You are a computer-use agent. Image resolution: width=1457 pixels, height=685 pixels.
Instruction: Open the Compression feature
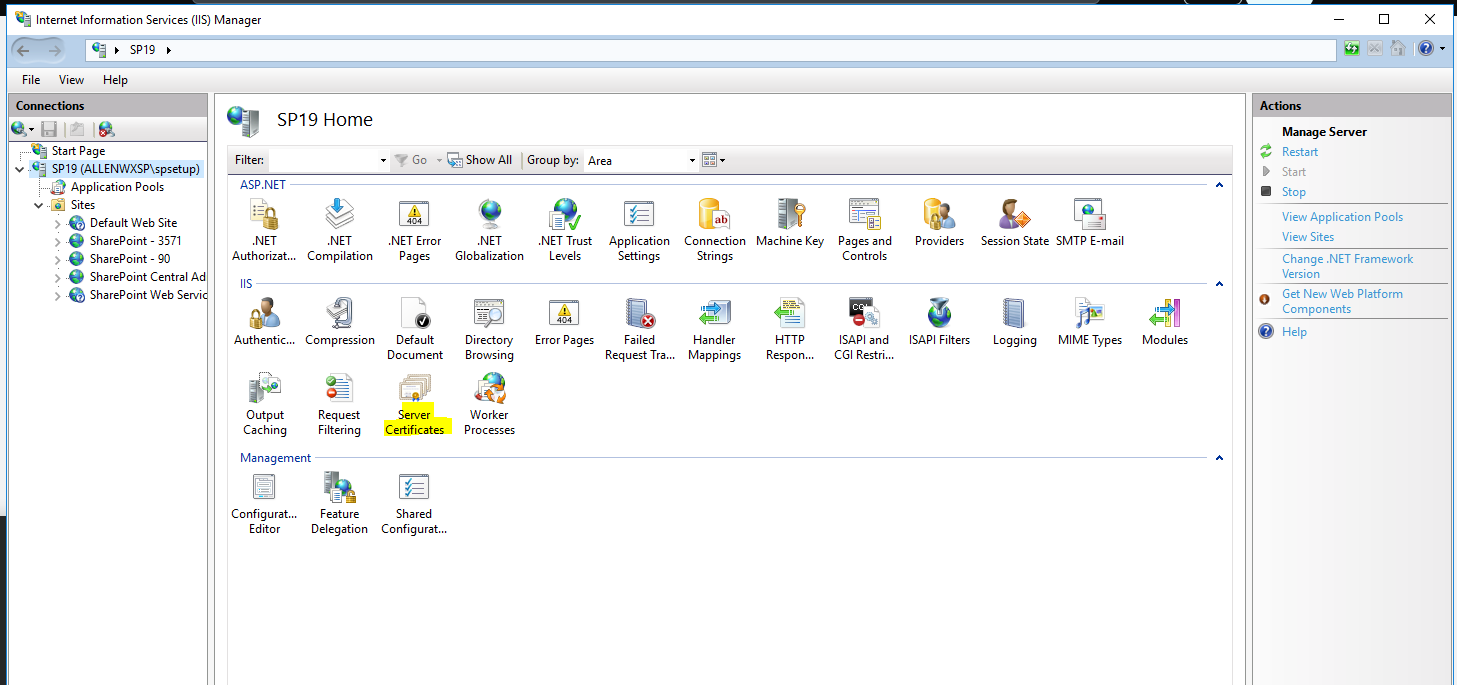pyautogui.click(x=340, y=322)
